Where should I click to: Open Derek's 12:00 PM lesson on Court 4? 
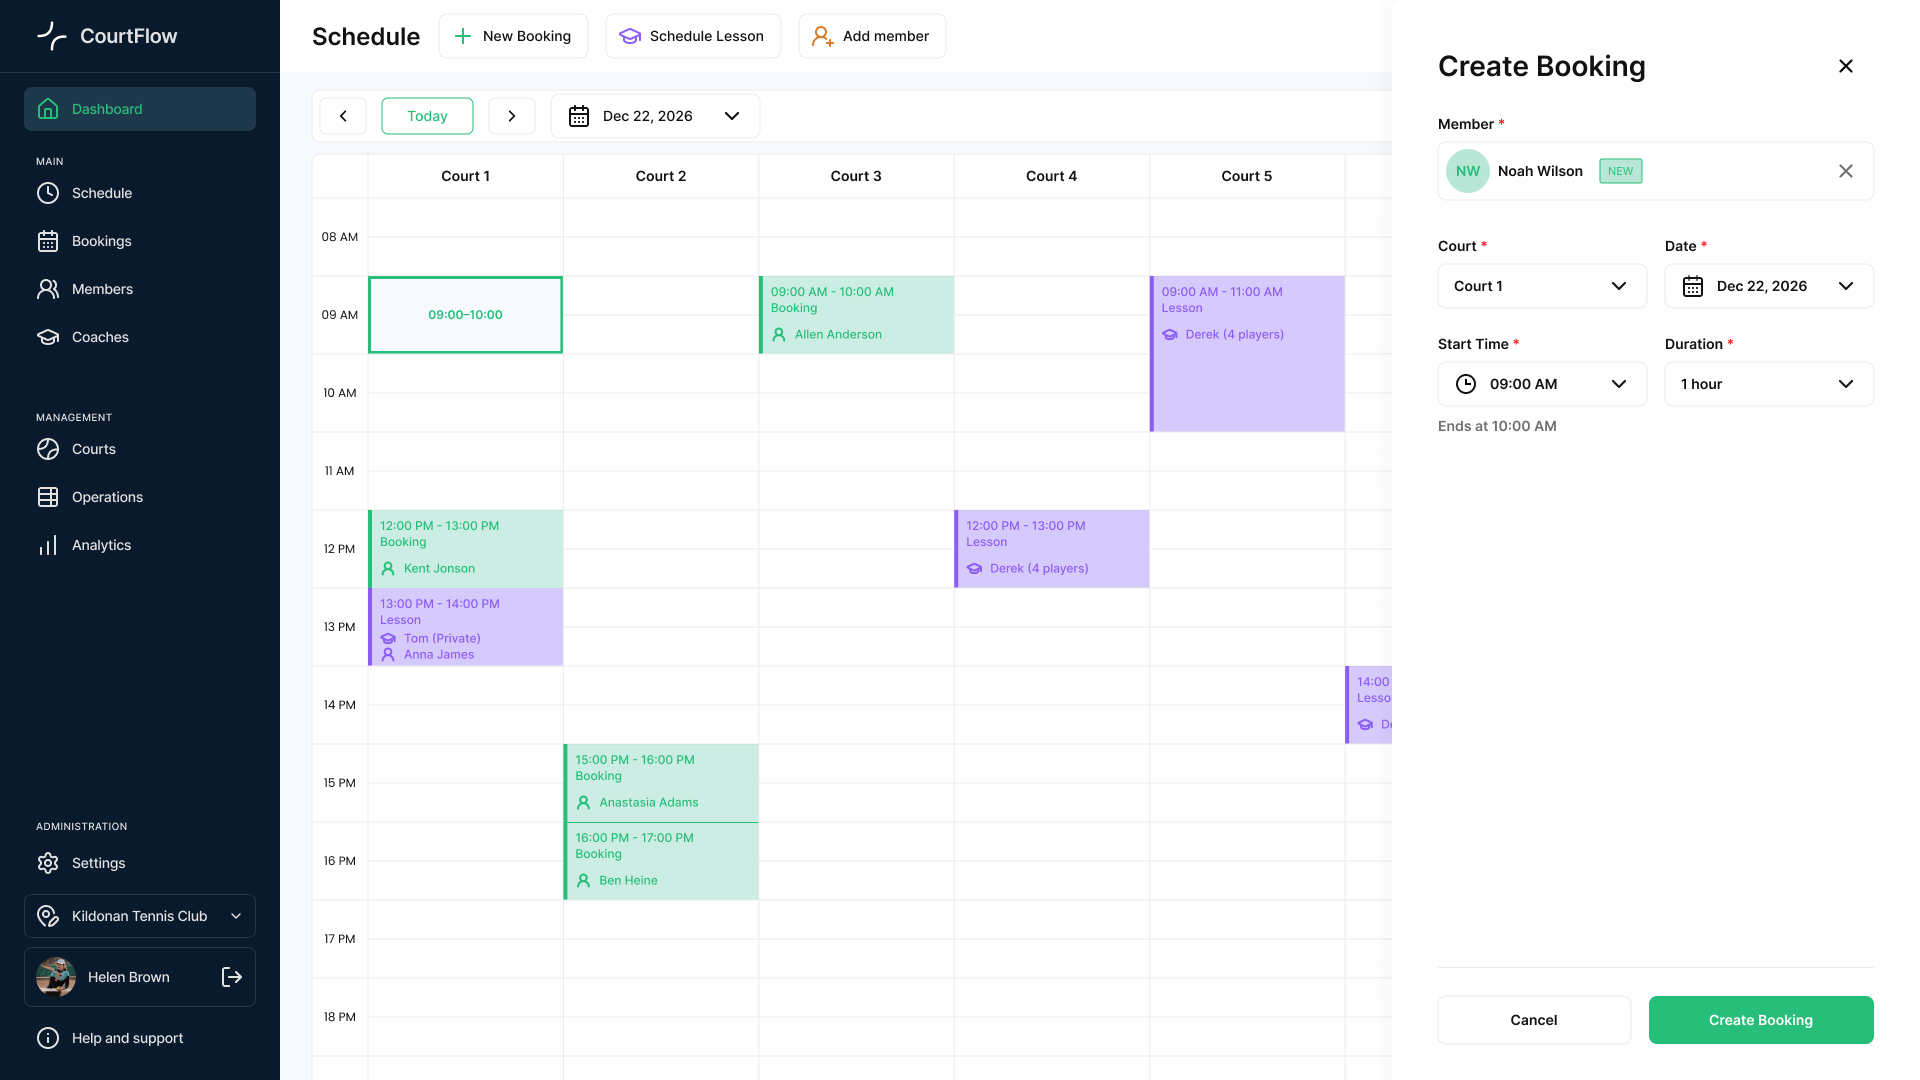(1052, 549)
